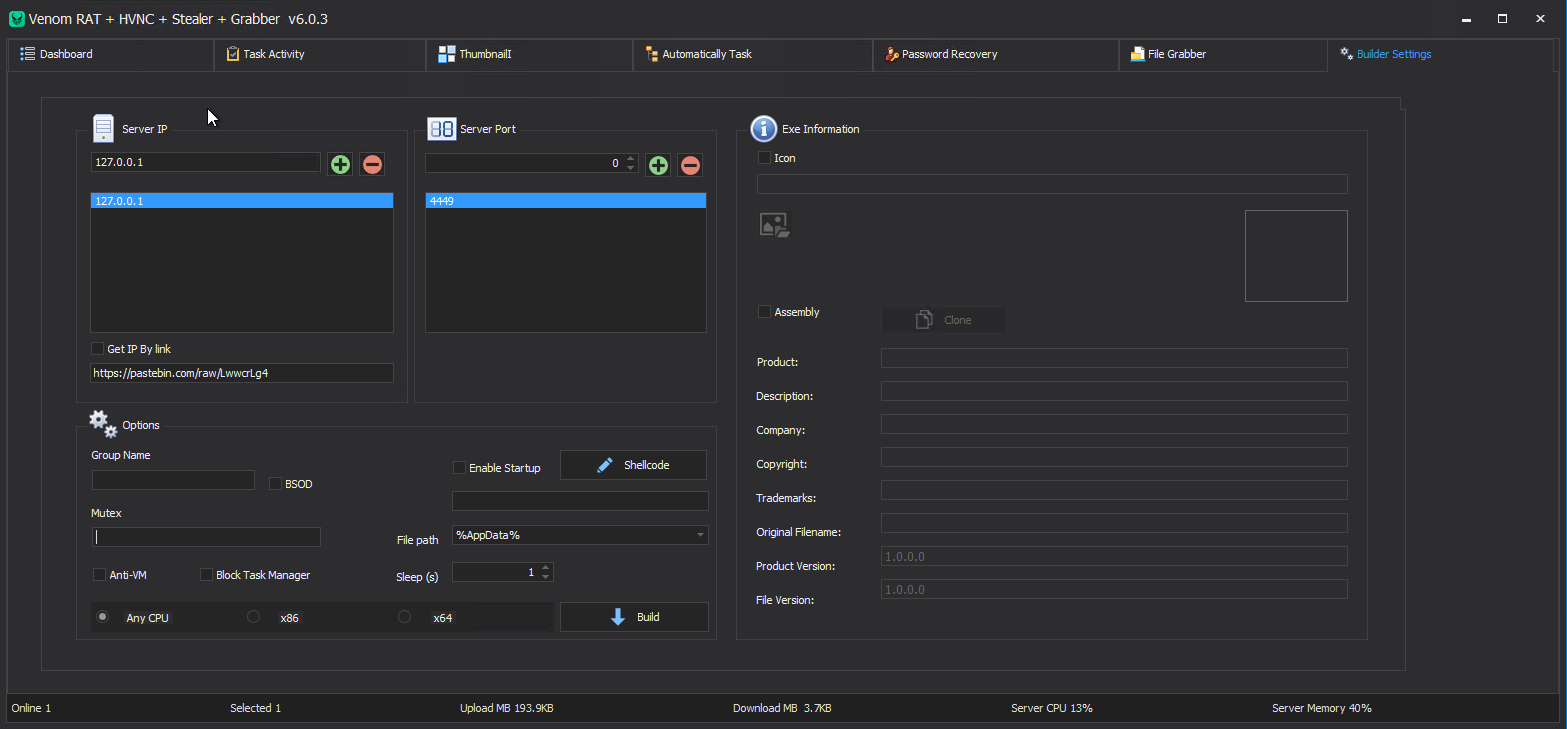The width and height of the screenshot is (1567, 729).
Task: Click the red minus icon beside Server IP field
Action: pyautogui.click(x=372, y=164)
